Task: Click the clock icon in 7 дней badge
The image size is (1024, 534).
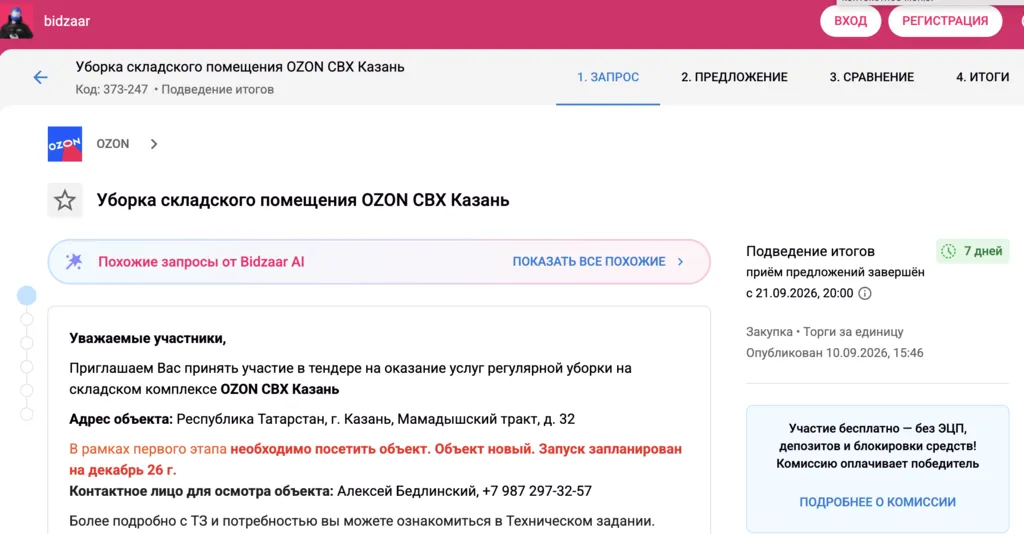Action: click(948, 251)
